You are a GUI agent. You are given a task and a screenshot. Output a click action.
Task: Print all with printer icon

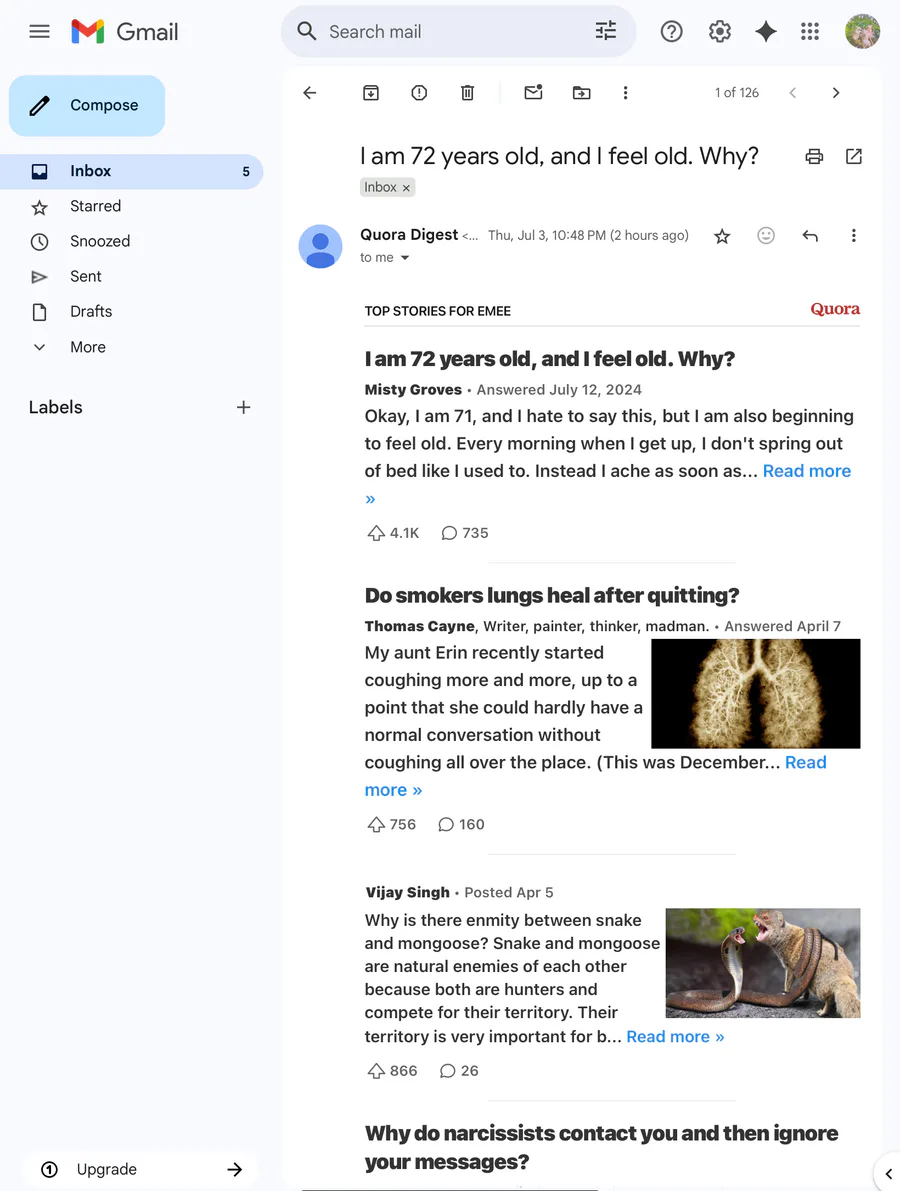pyautogui.click(x=814, y=156)
